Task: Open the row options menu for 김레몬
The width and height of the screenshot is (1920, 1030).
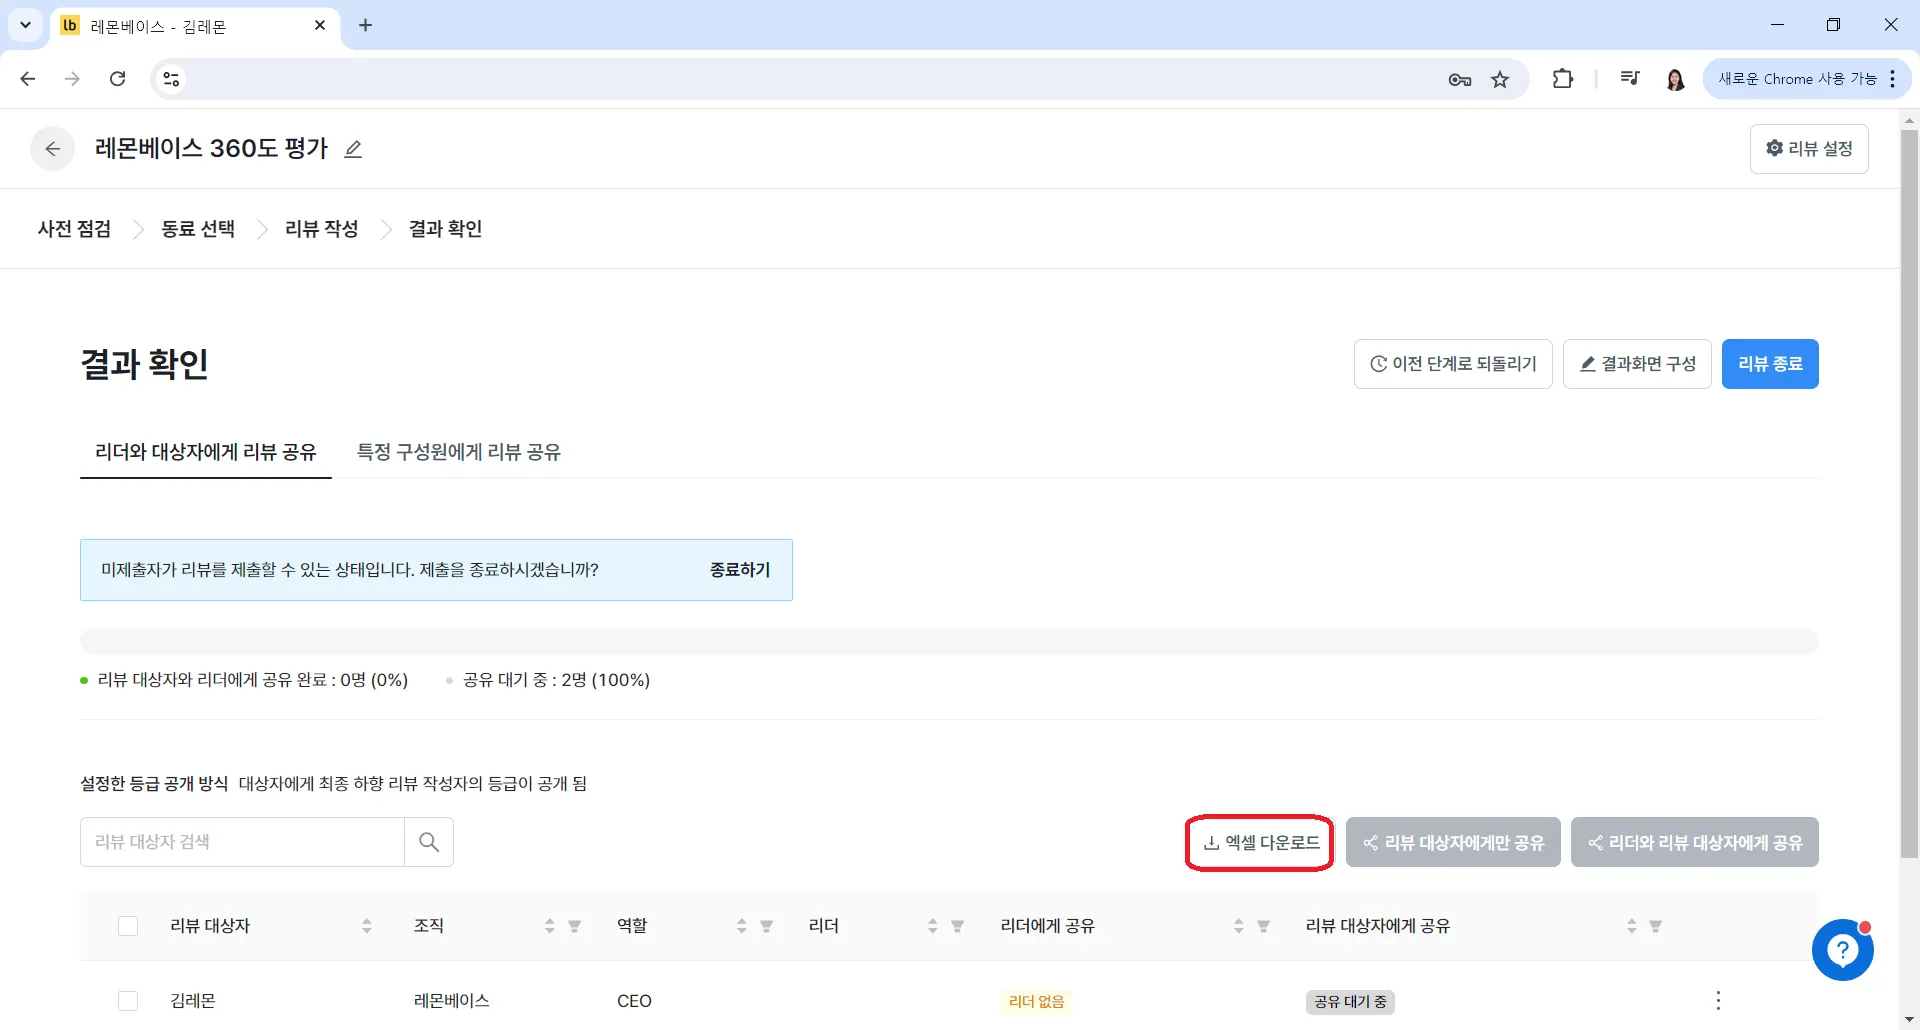Action: click(1718, 1001)
